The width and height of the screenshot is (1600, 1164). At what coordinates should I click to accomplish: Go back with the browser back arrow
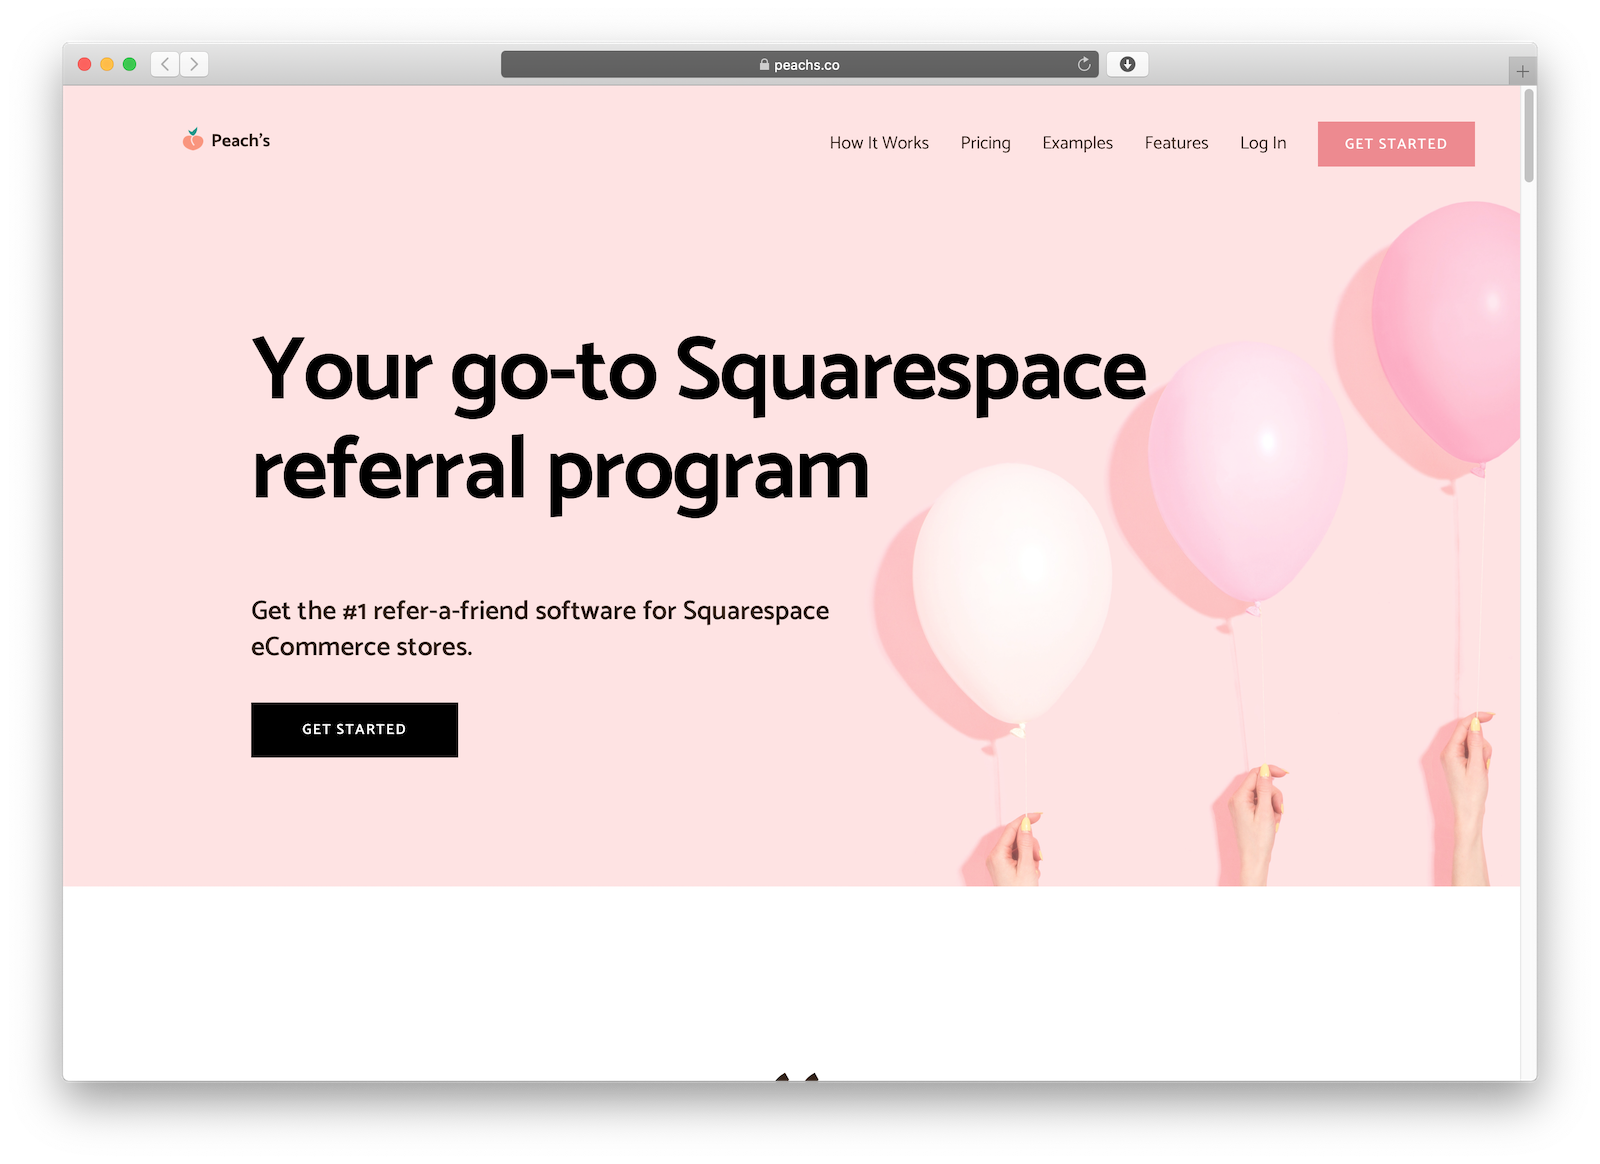[165, 64]
